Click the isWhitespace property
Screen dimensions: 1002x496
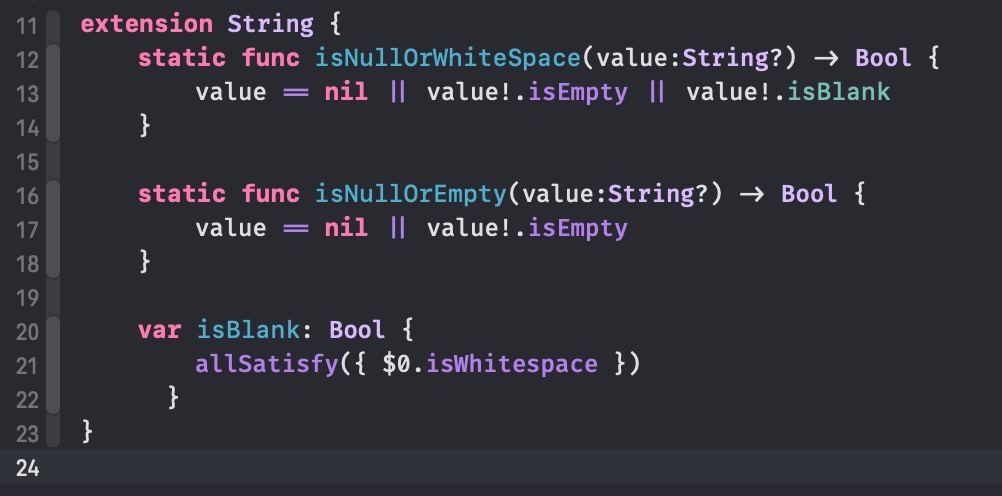(x=512, y=364)
